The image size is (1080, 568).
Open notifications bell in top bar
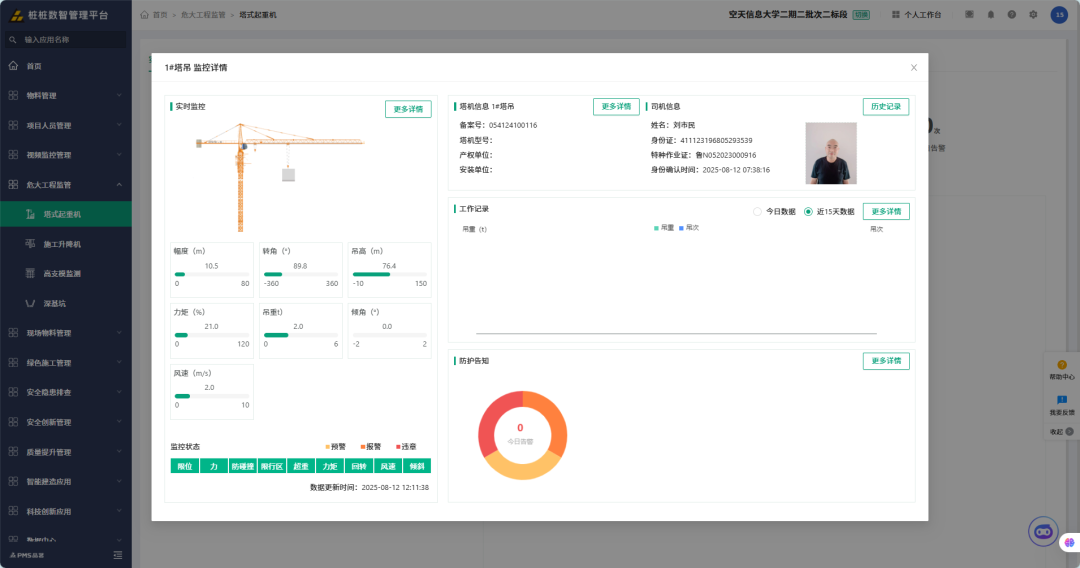pyautogui.click(x=990, y=14)
